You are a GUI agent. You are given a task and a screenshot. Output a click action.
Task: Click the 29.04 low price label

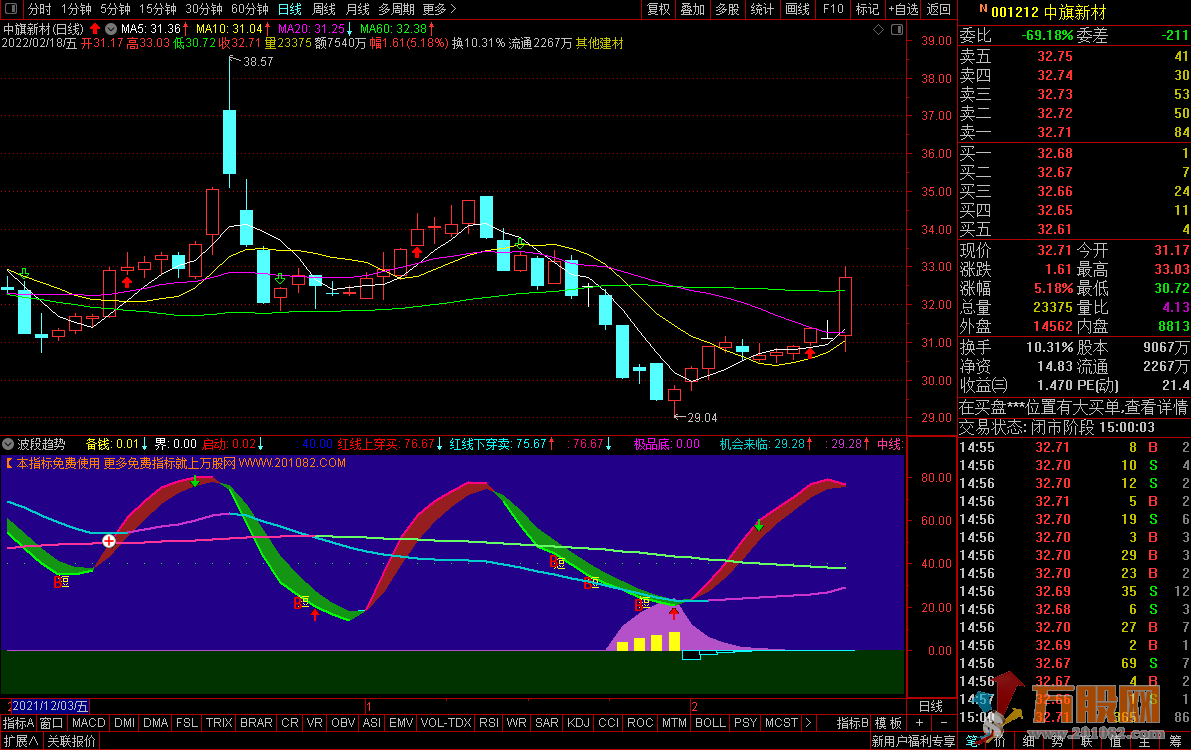702,417
